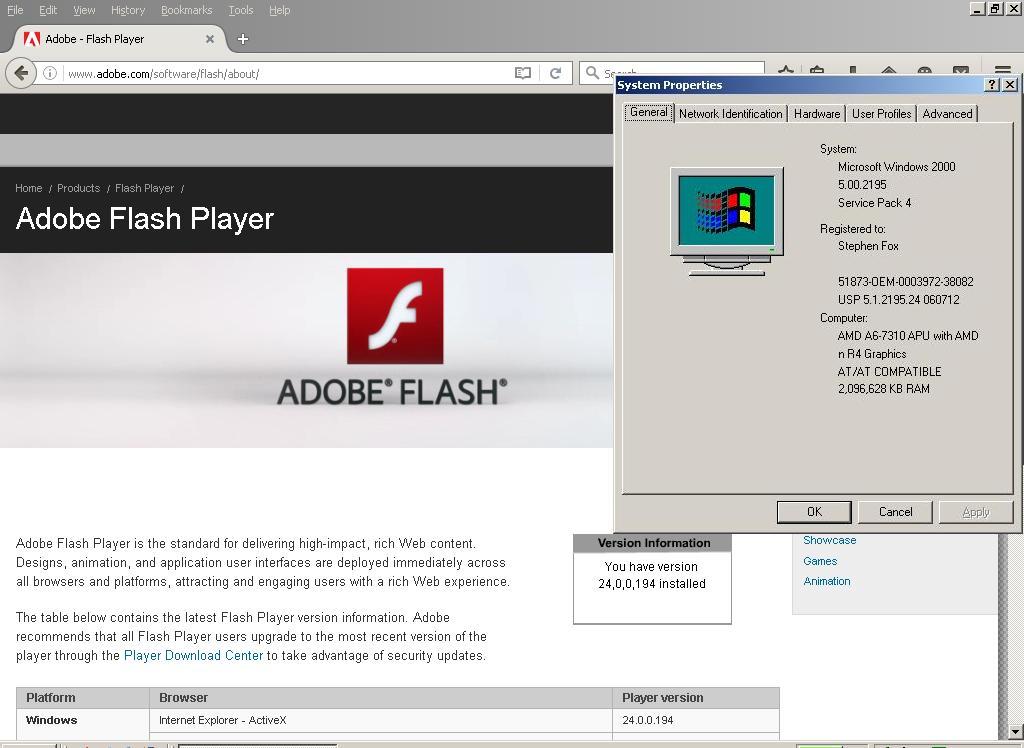This screenshot has height=748, width=1024.
Task: Click the 'Version Information' box header
Action: coord(652,543)
